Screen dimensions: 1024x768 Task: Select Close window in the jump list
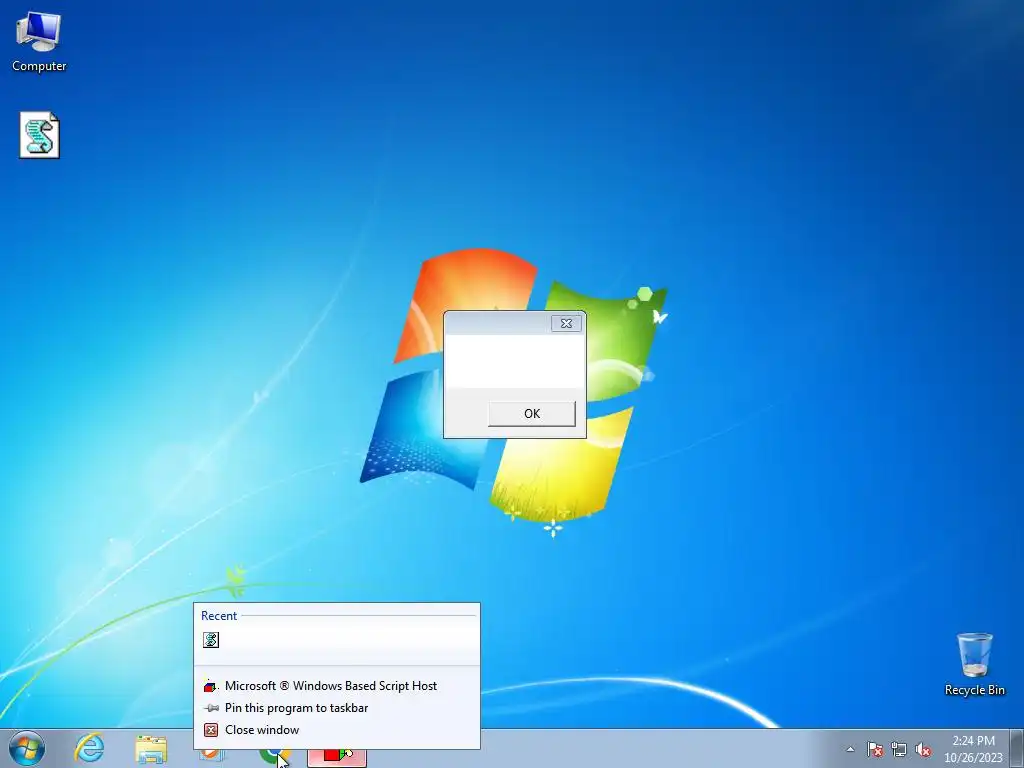(337, 730)
